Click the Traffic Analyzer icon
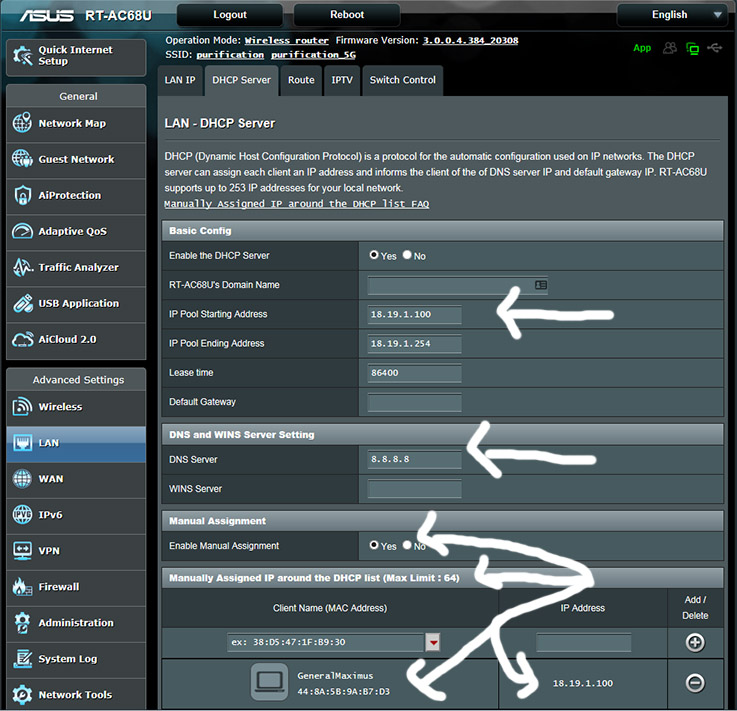This screenshot has height=711, width=737. (22, 267)
